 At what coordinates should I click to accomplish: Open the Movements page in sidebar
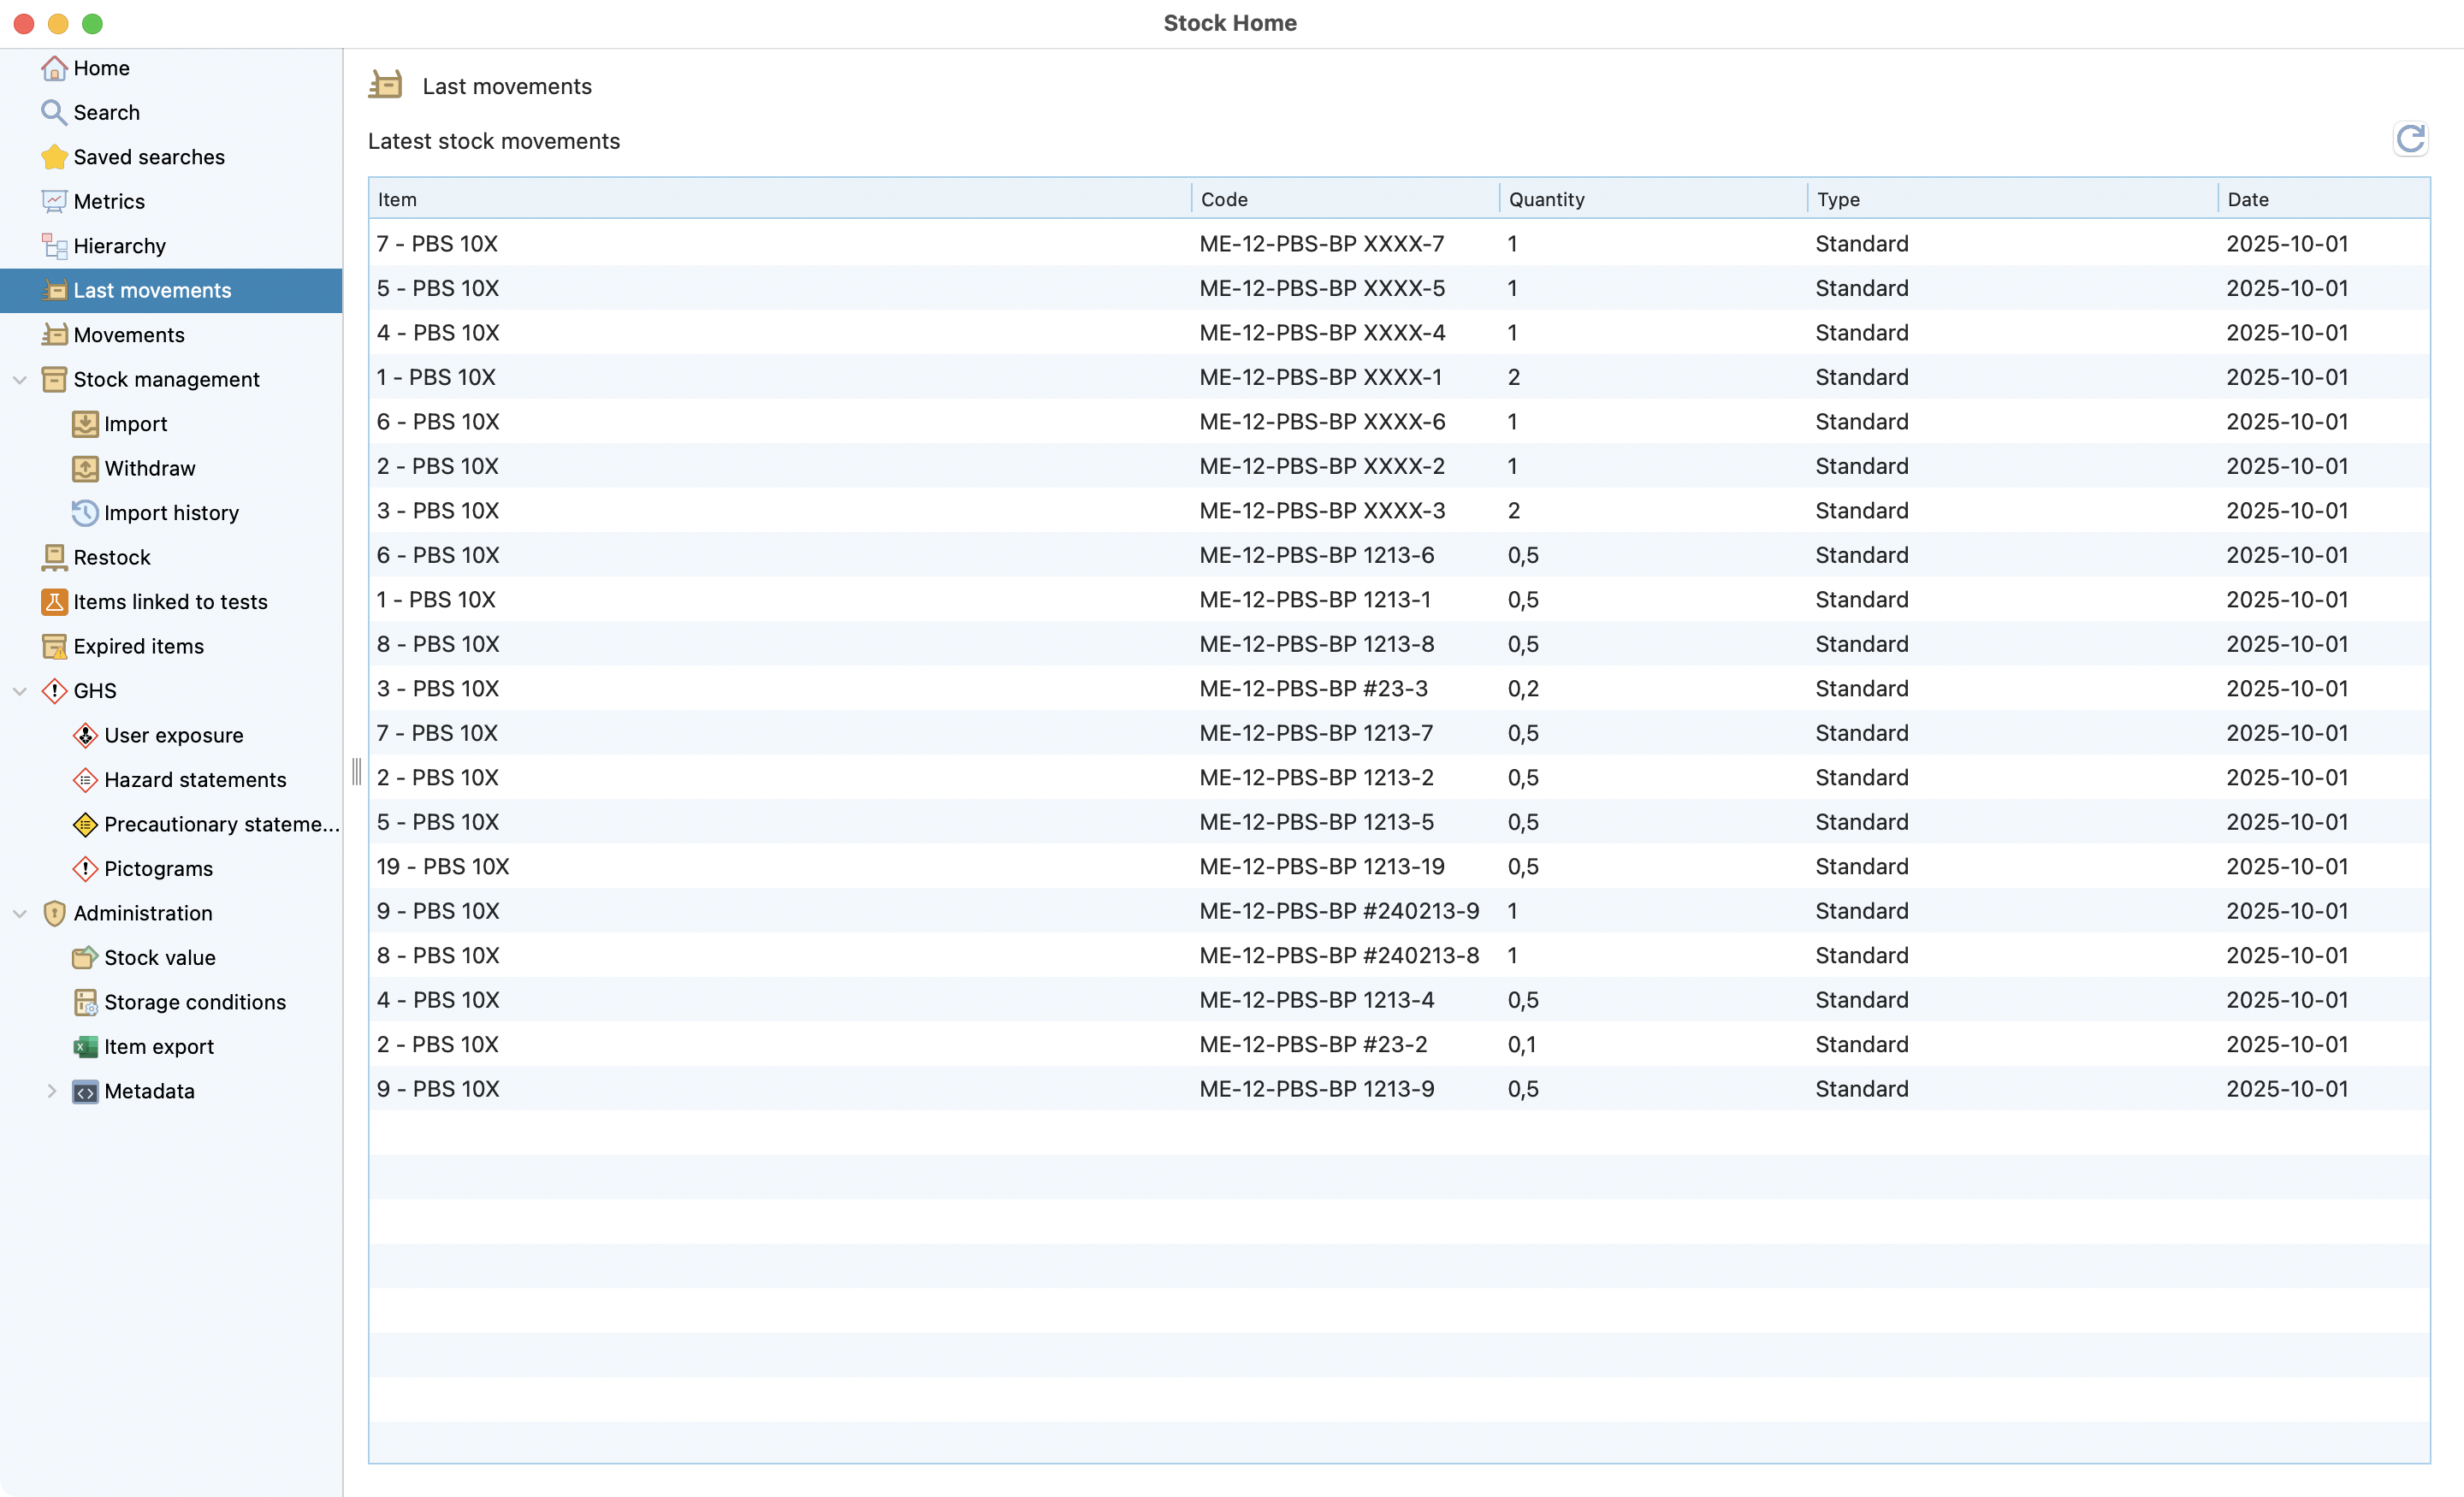[x=128, y=335]
